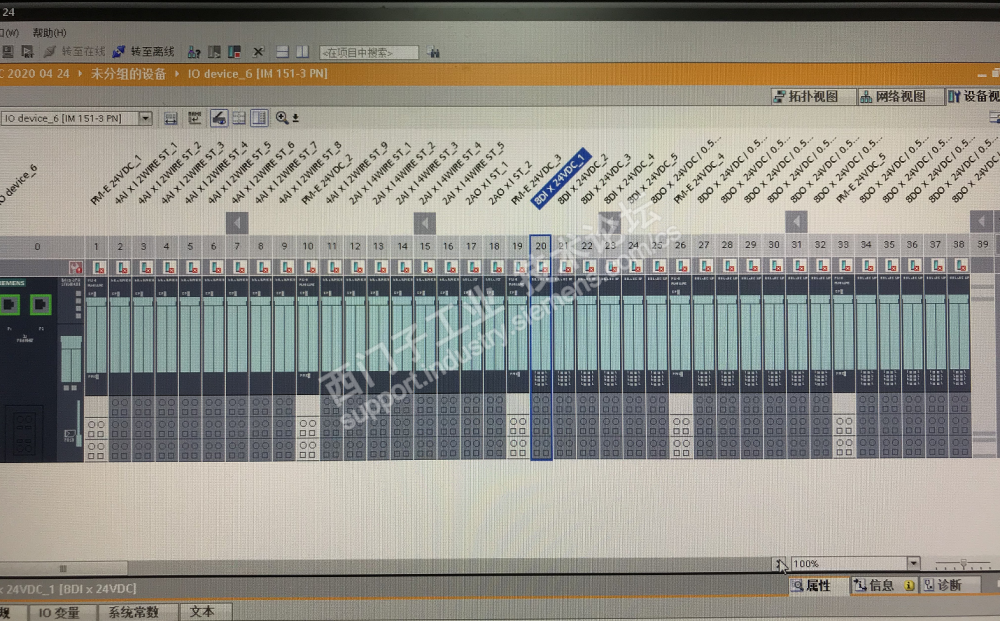
Task: Click the horizontal scrollbar thumb
Action: tap(63, 568)
